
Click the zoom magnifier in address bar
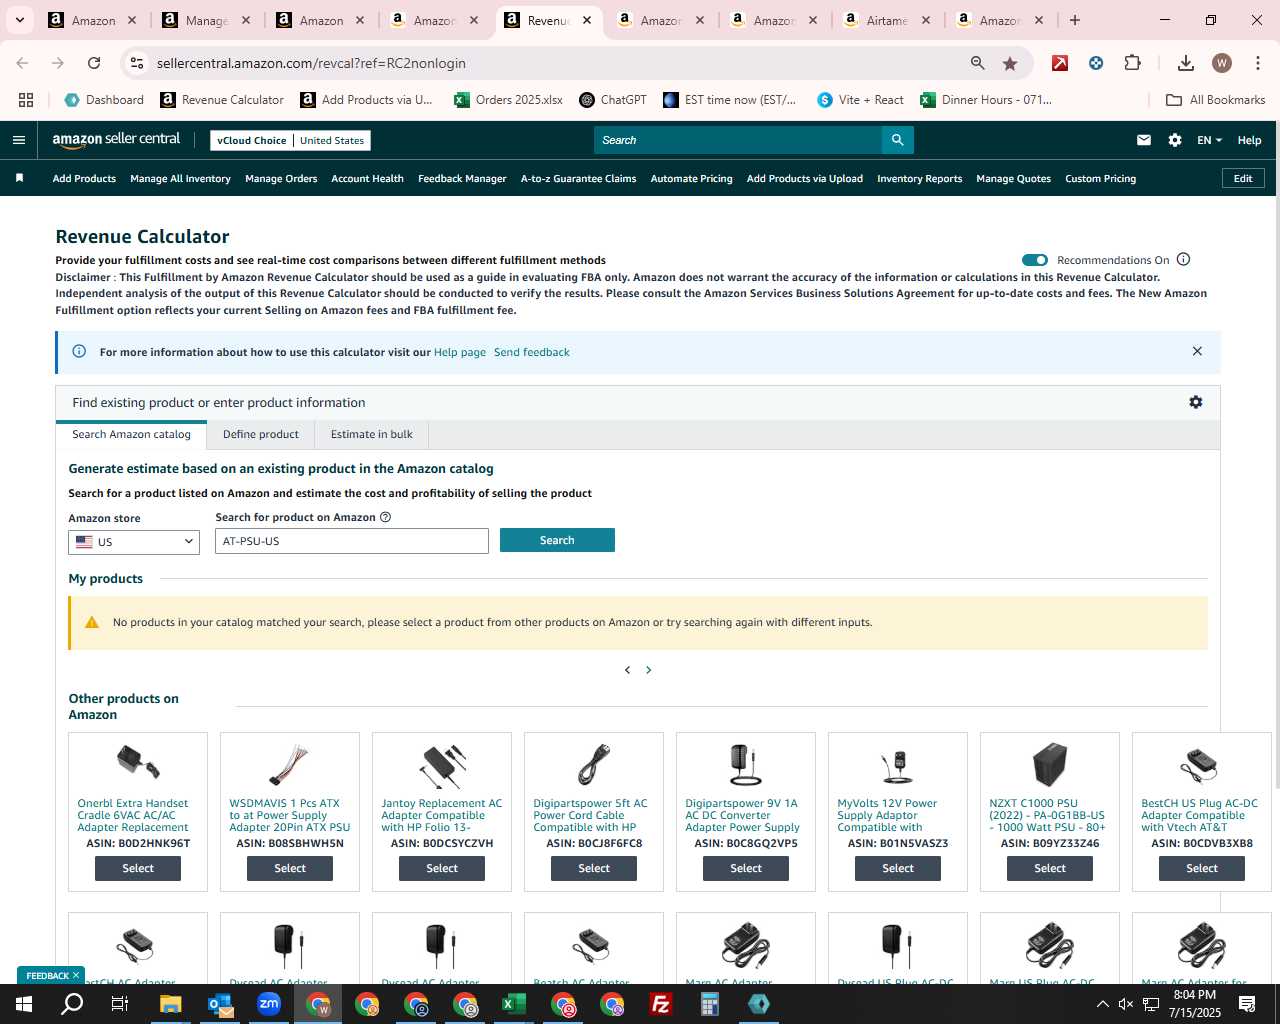[978, 63]
